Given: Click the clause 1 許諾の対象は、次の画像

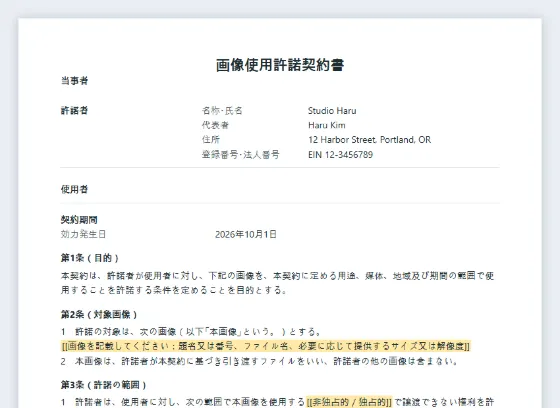Looking at the screenshot, I should (191, 332).
